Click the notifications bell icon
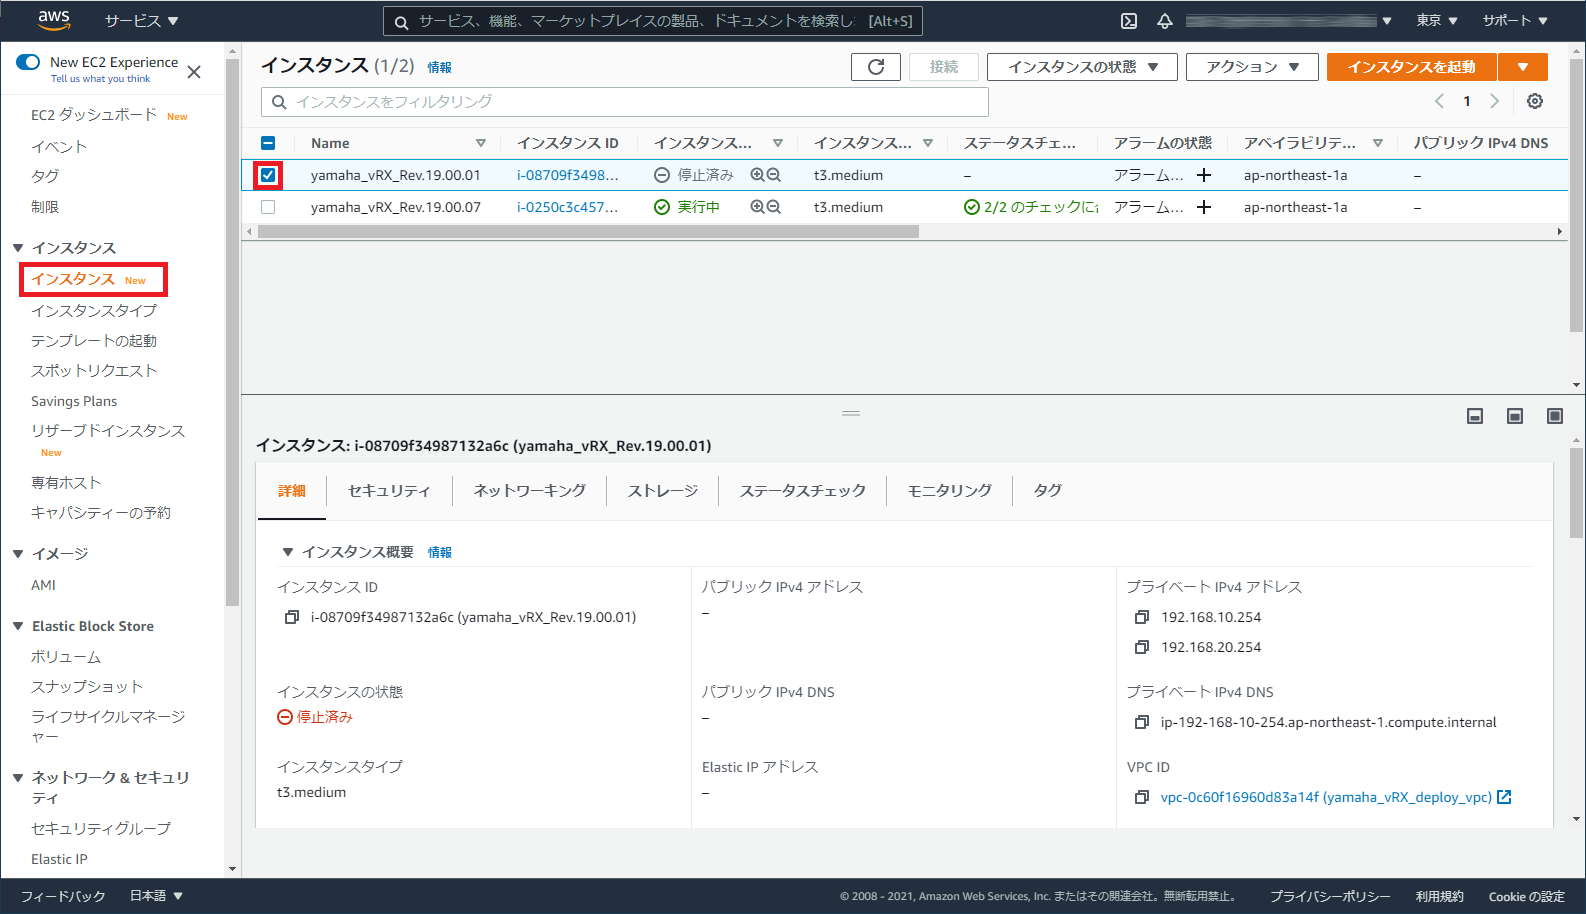The image size is (1586, 914). coord(1164,21)
